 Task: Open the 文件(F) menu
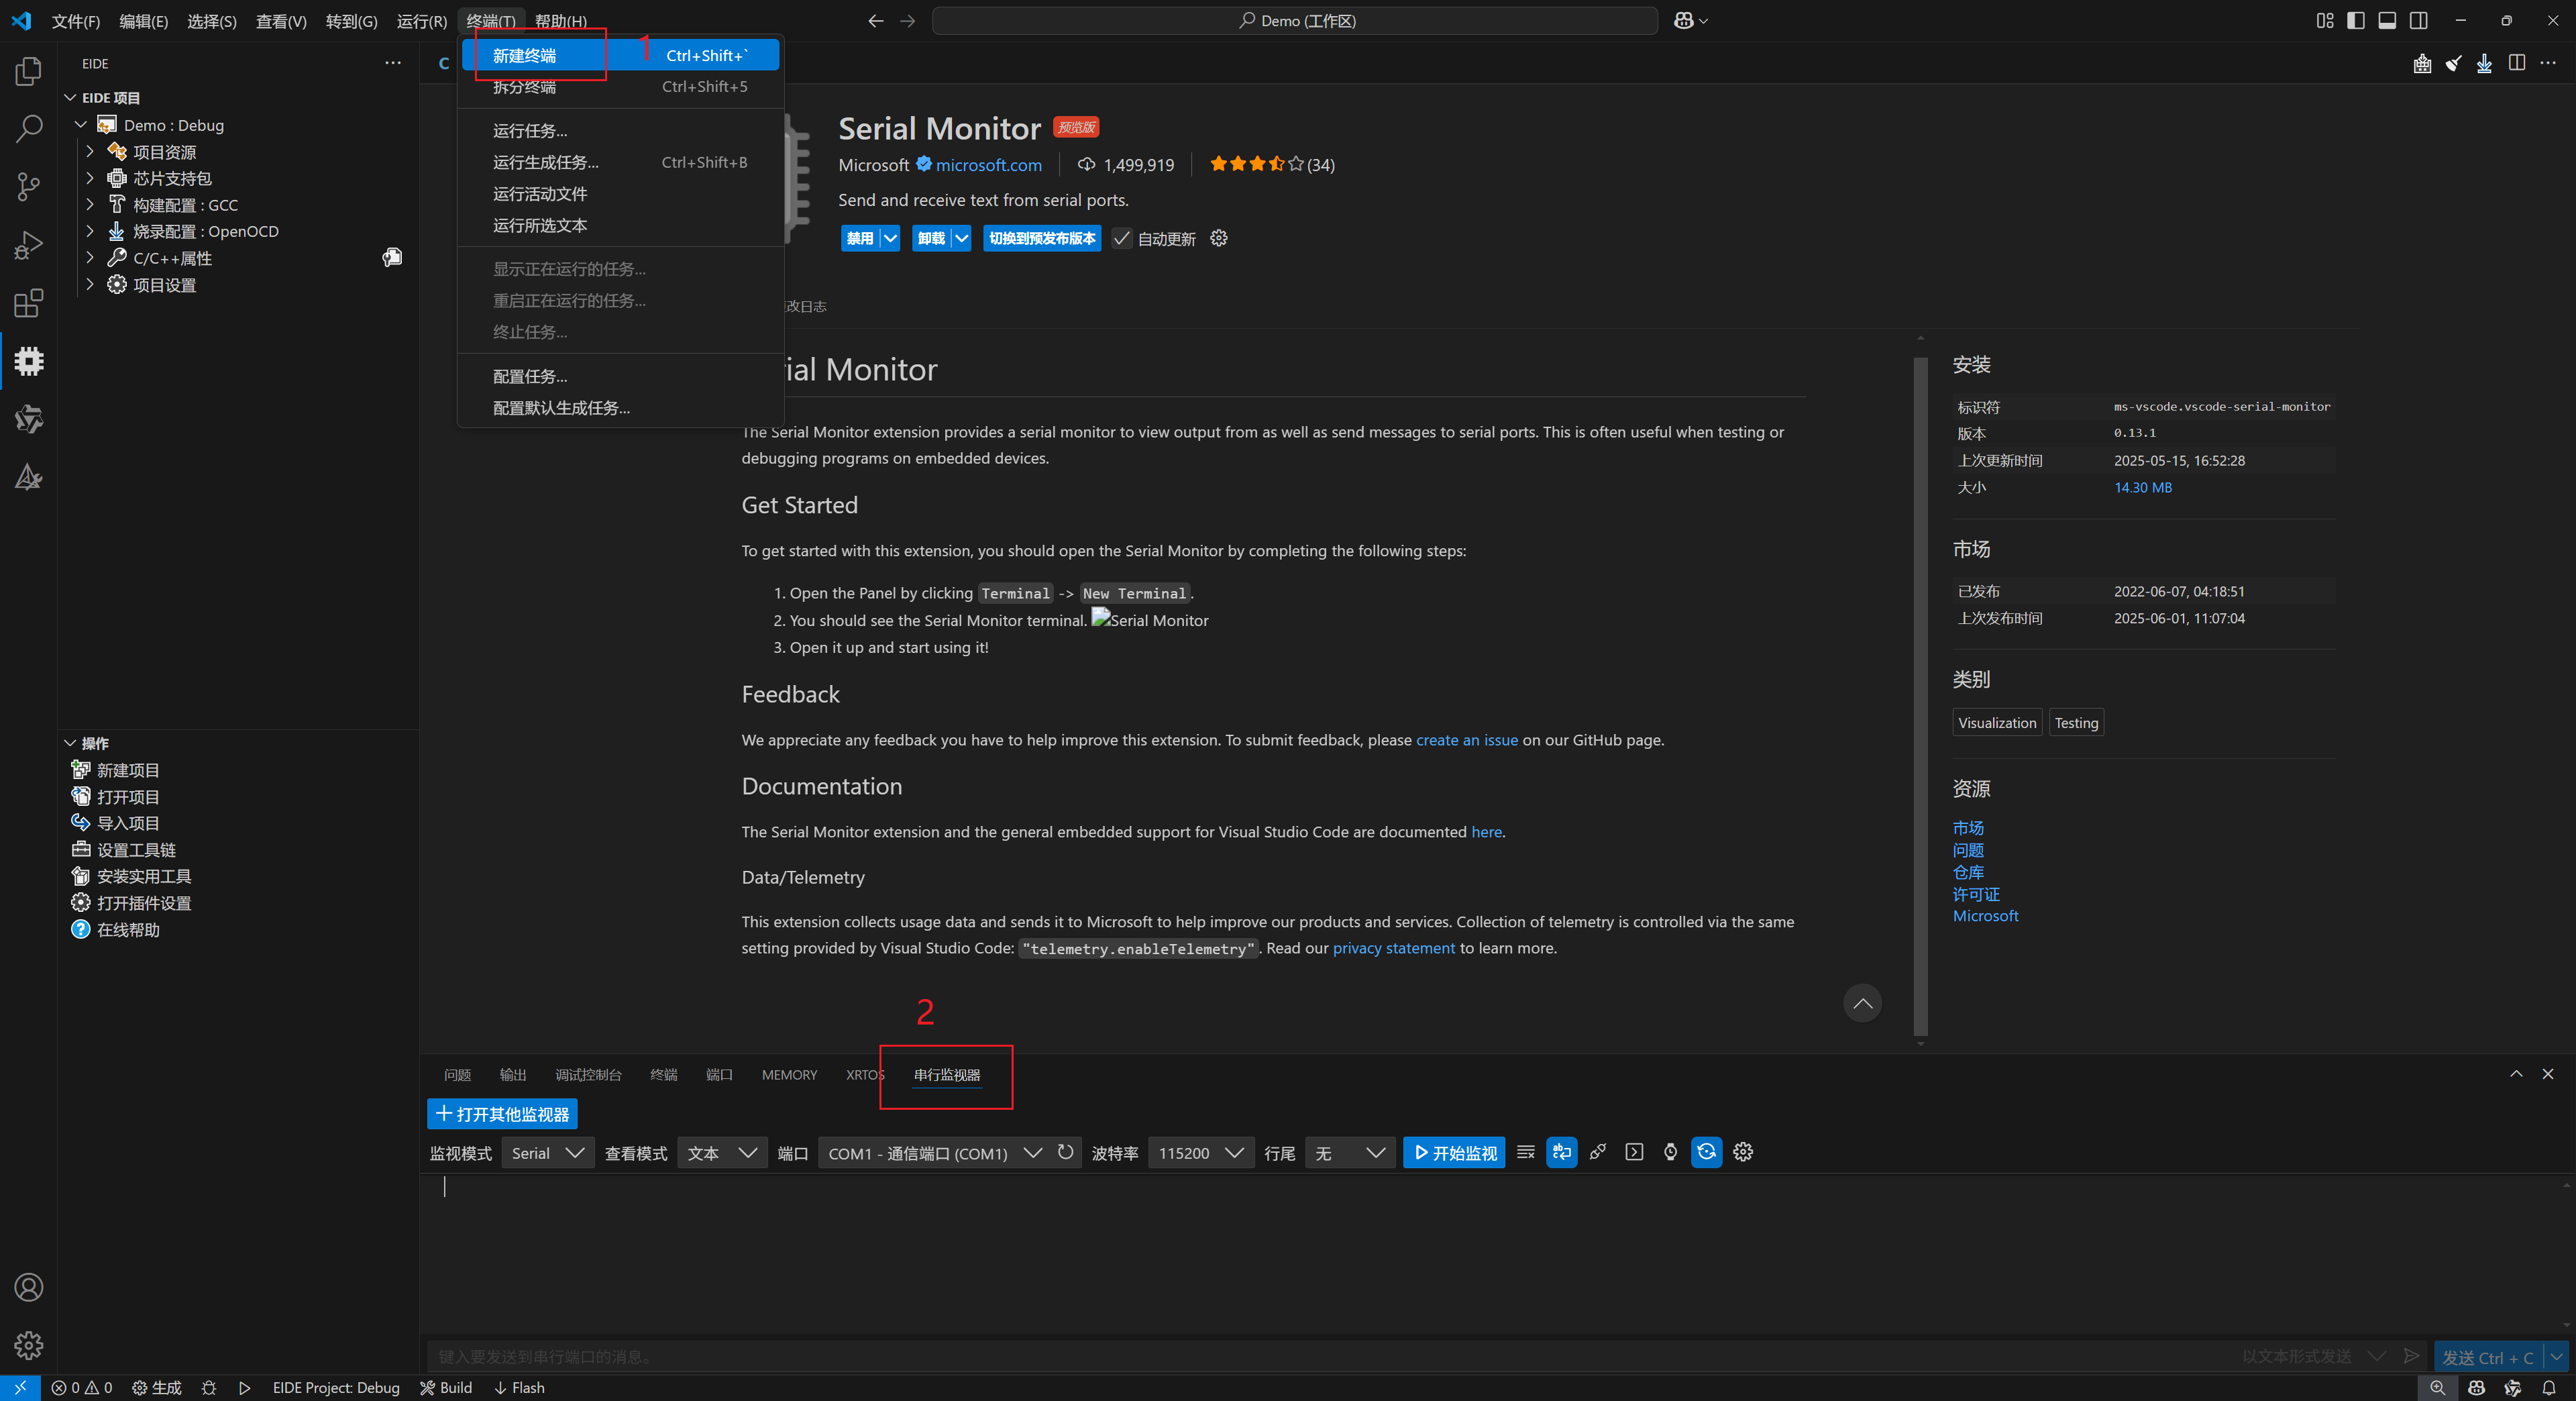pos(76,21)
